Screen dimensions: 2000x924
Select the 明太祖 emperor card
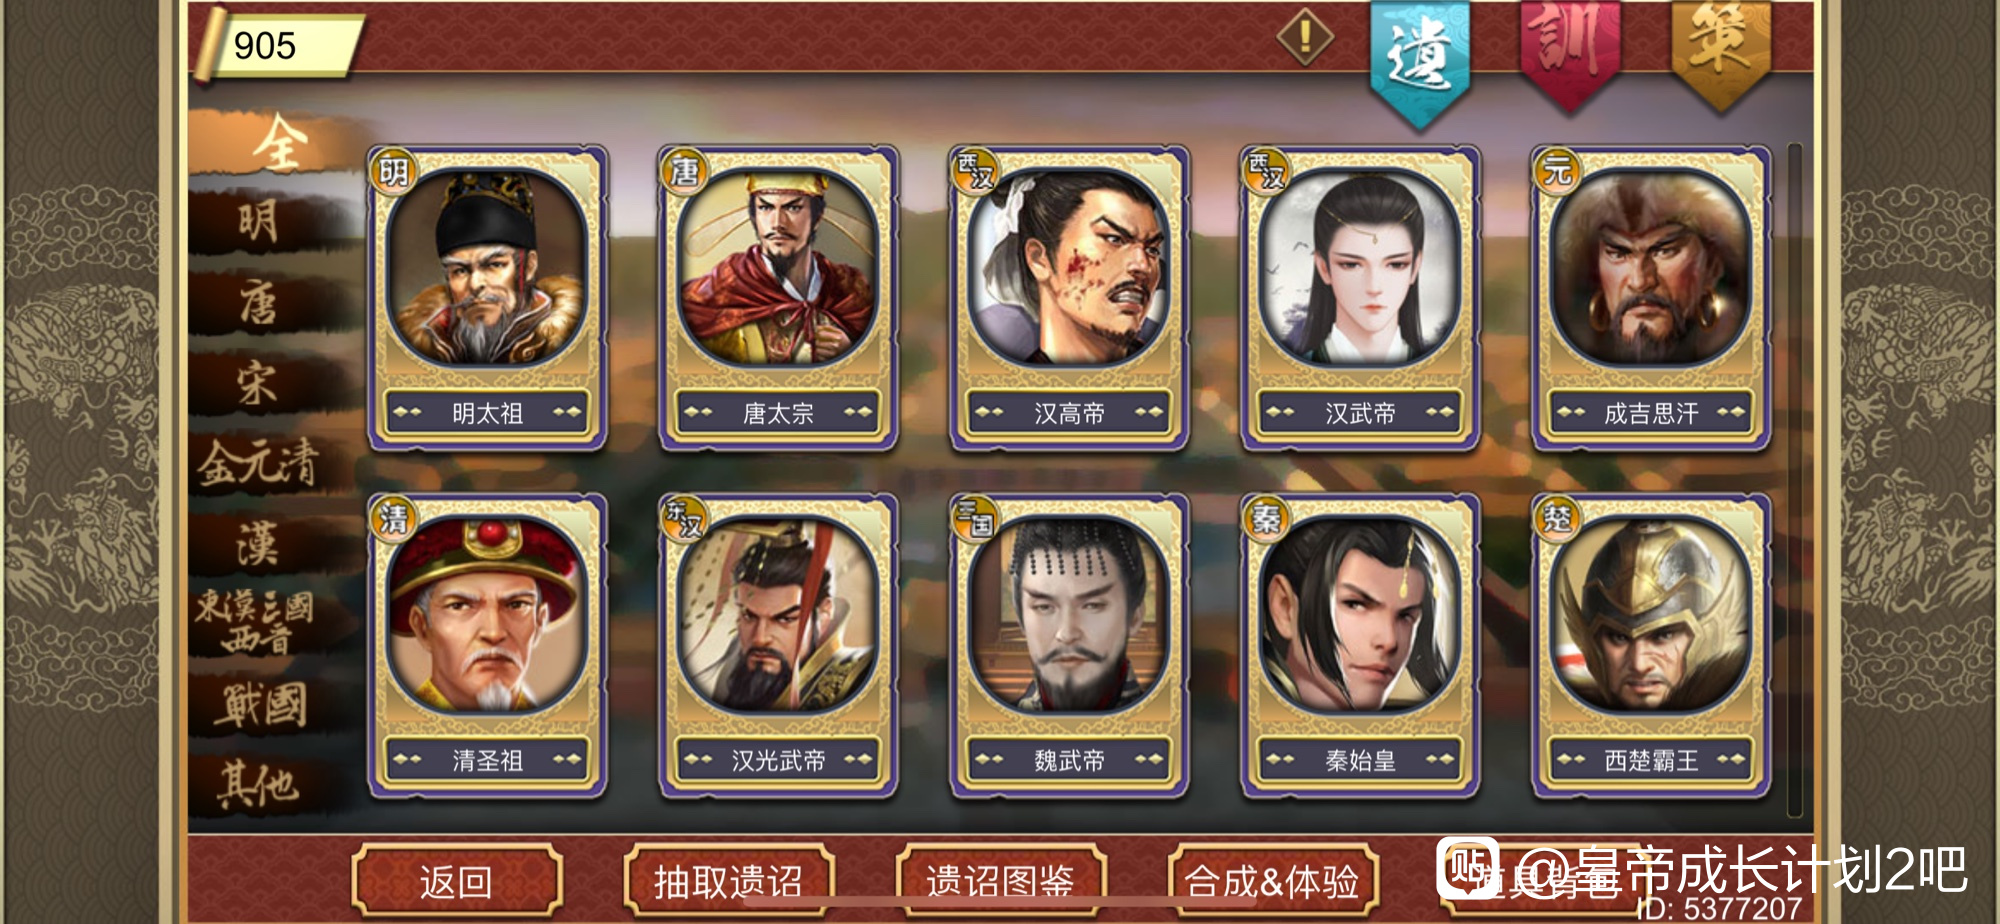pos(487,298)
